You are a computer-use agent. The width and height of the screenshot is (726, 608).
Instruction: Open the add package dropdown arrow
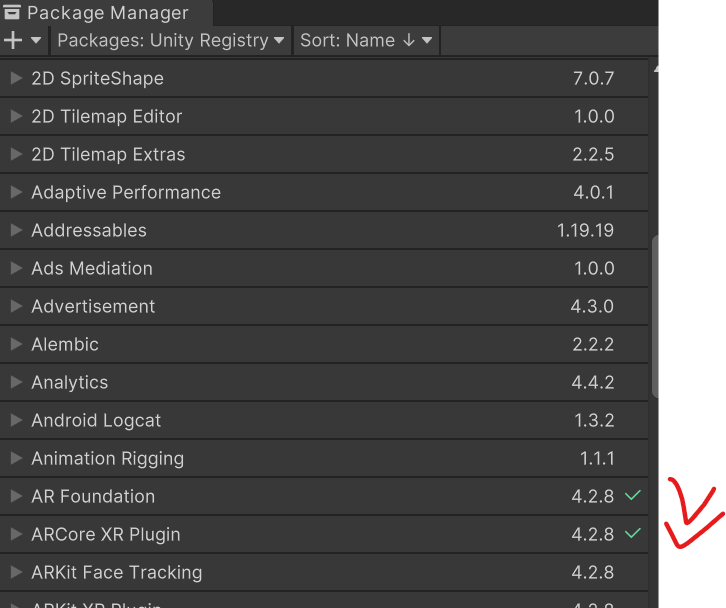click(x=36, y=40)
